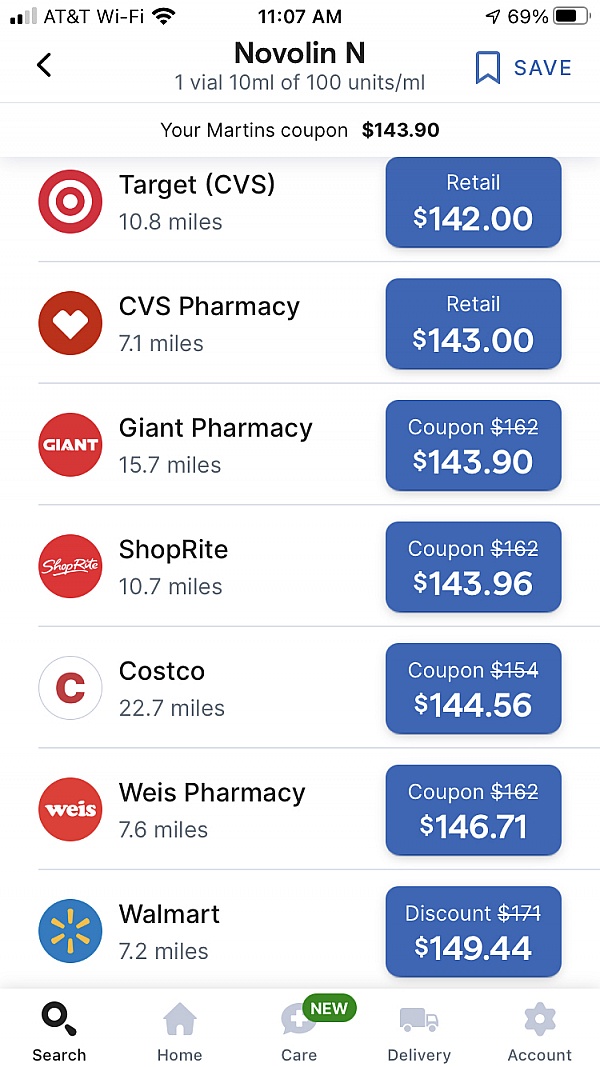The height and width of the screenshot is (1067, 600).
Task: Go to the Home tab
Action: (x=179, y=1031)
